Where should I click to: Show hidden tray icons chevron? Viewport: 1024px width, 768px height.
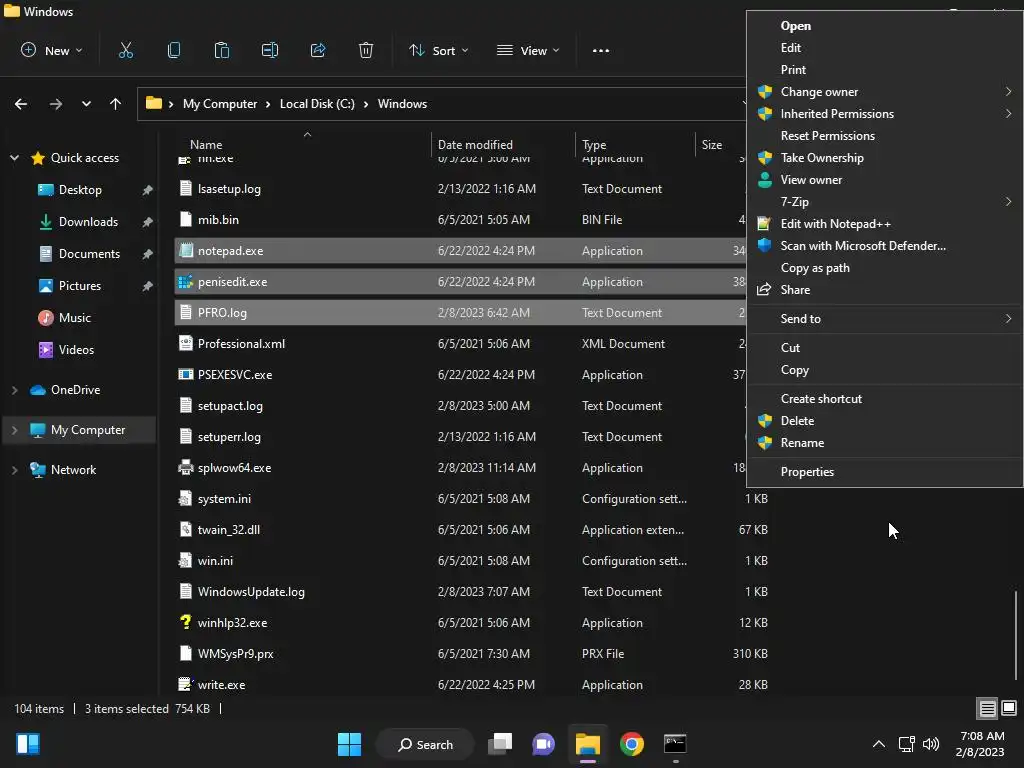coord(879,744)
